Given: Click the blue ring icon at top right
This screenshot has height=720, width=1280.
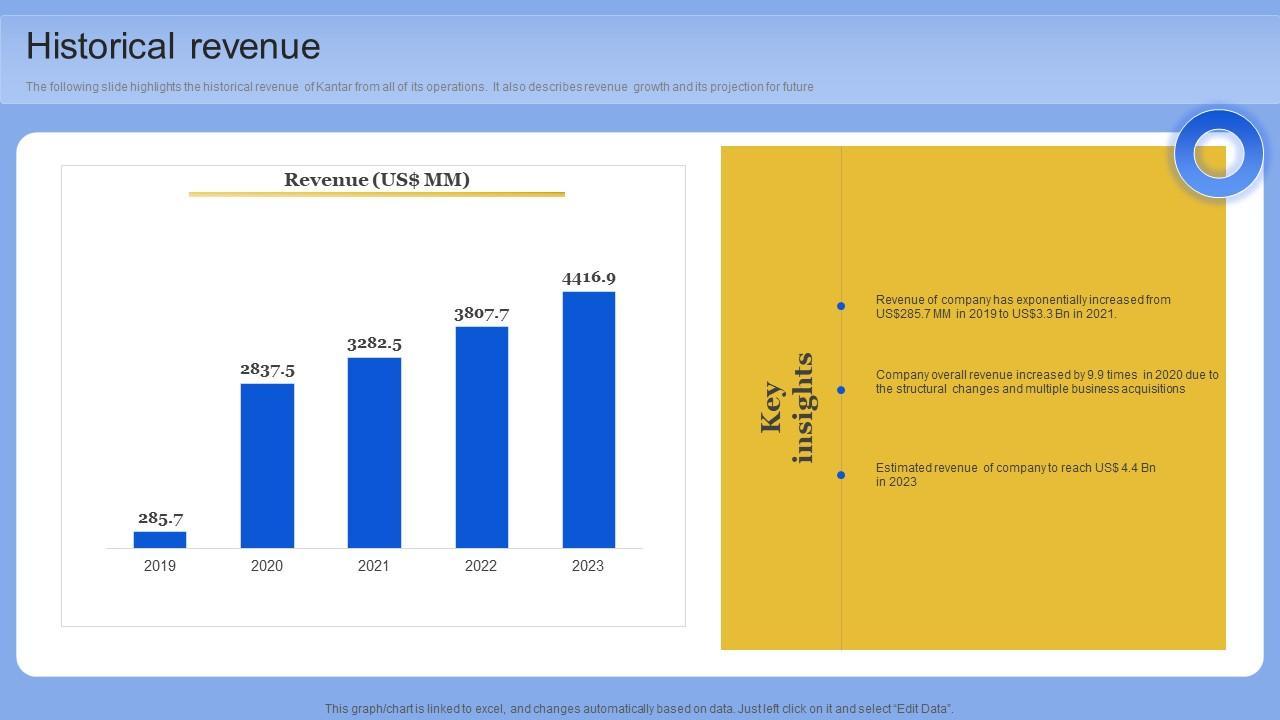Looking at the screenshot, I should coord(1218,154).
